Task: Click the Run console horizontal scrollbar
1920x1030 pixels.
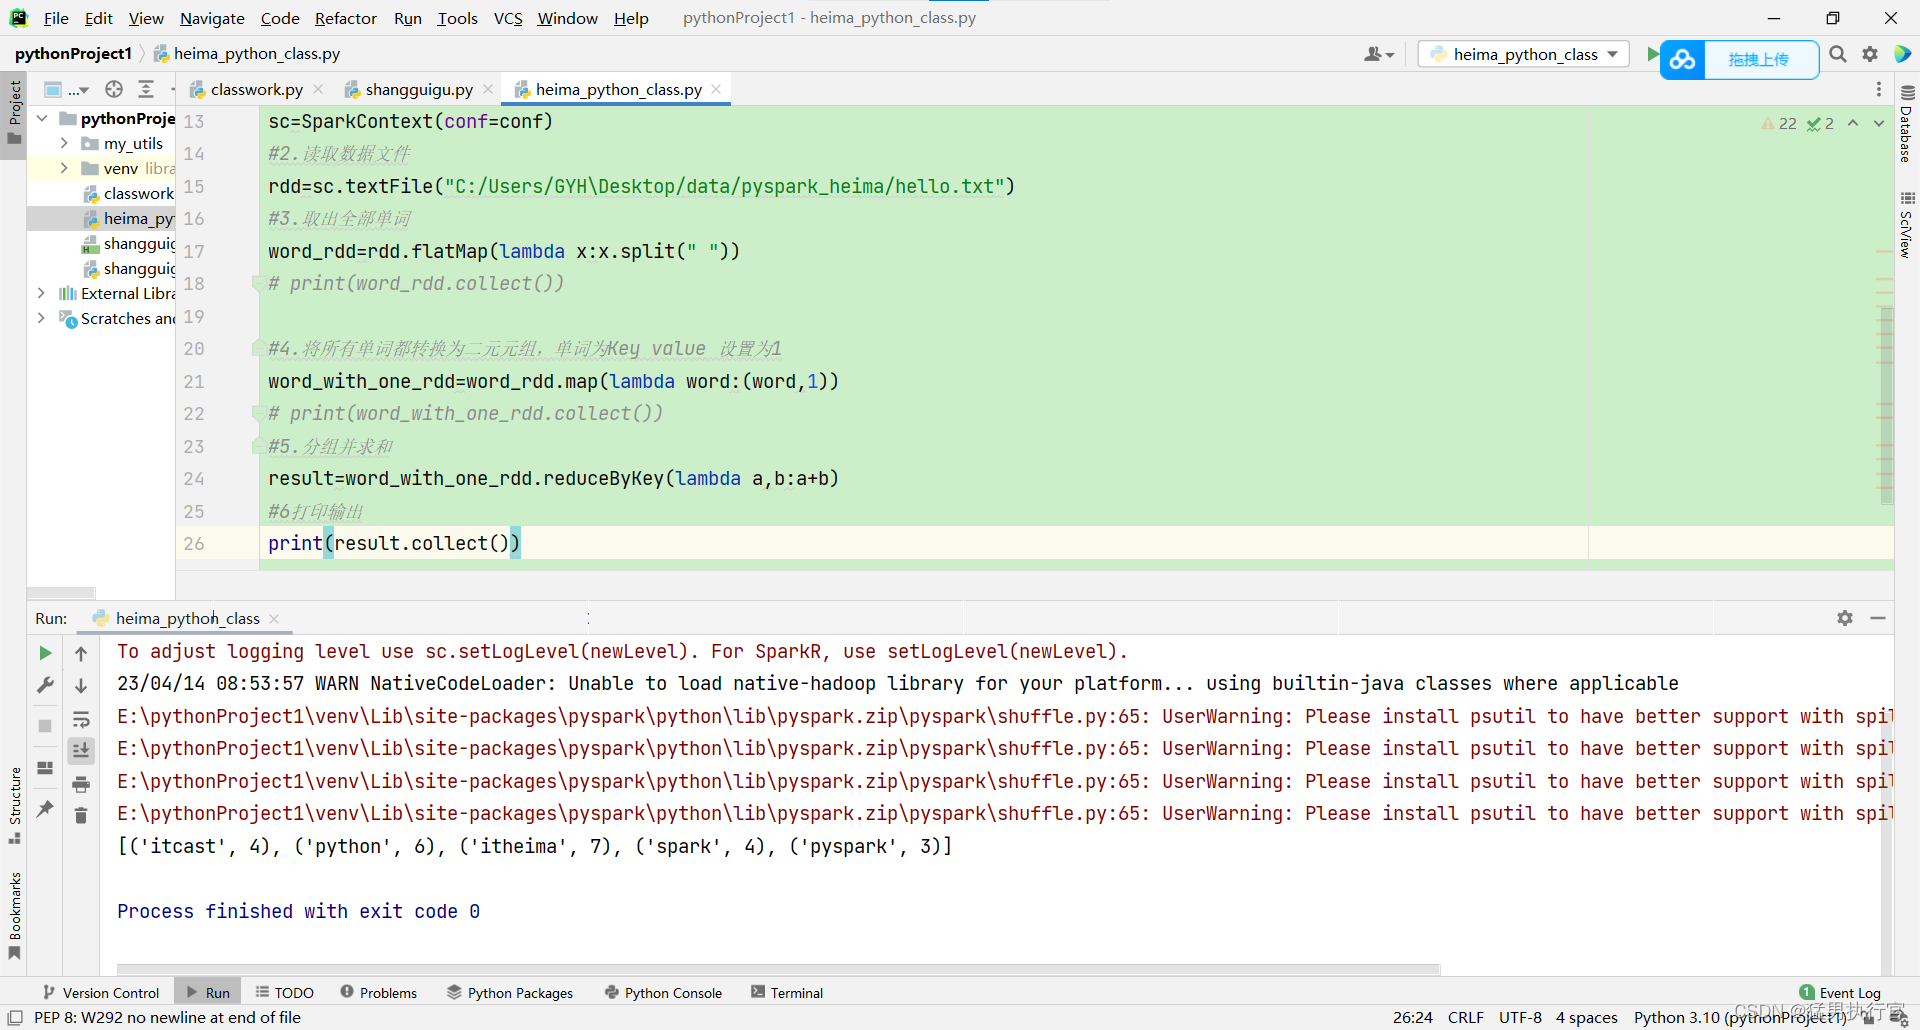Action: (x=778, y=969)
